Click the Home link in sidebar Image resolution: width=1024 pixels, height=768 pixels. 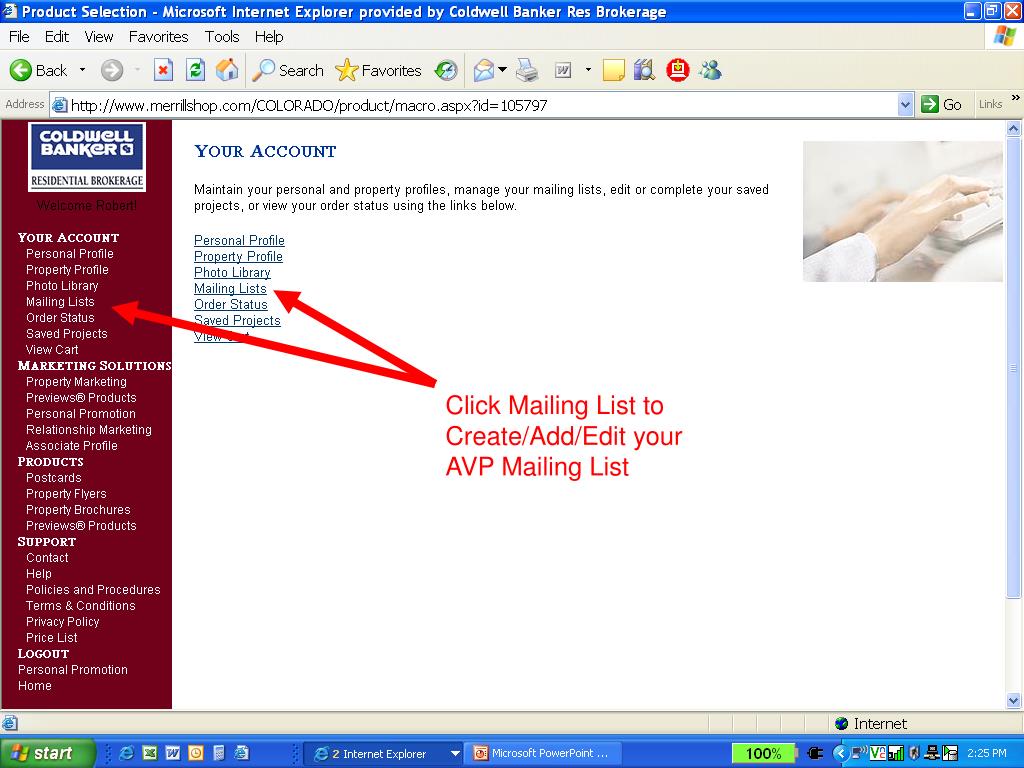click(35, 686)
